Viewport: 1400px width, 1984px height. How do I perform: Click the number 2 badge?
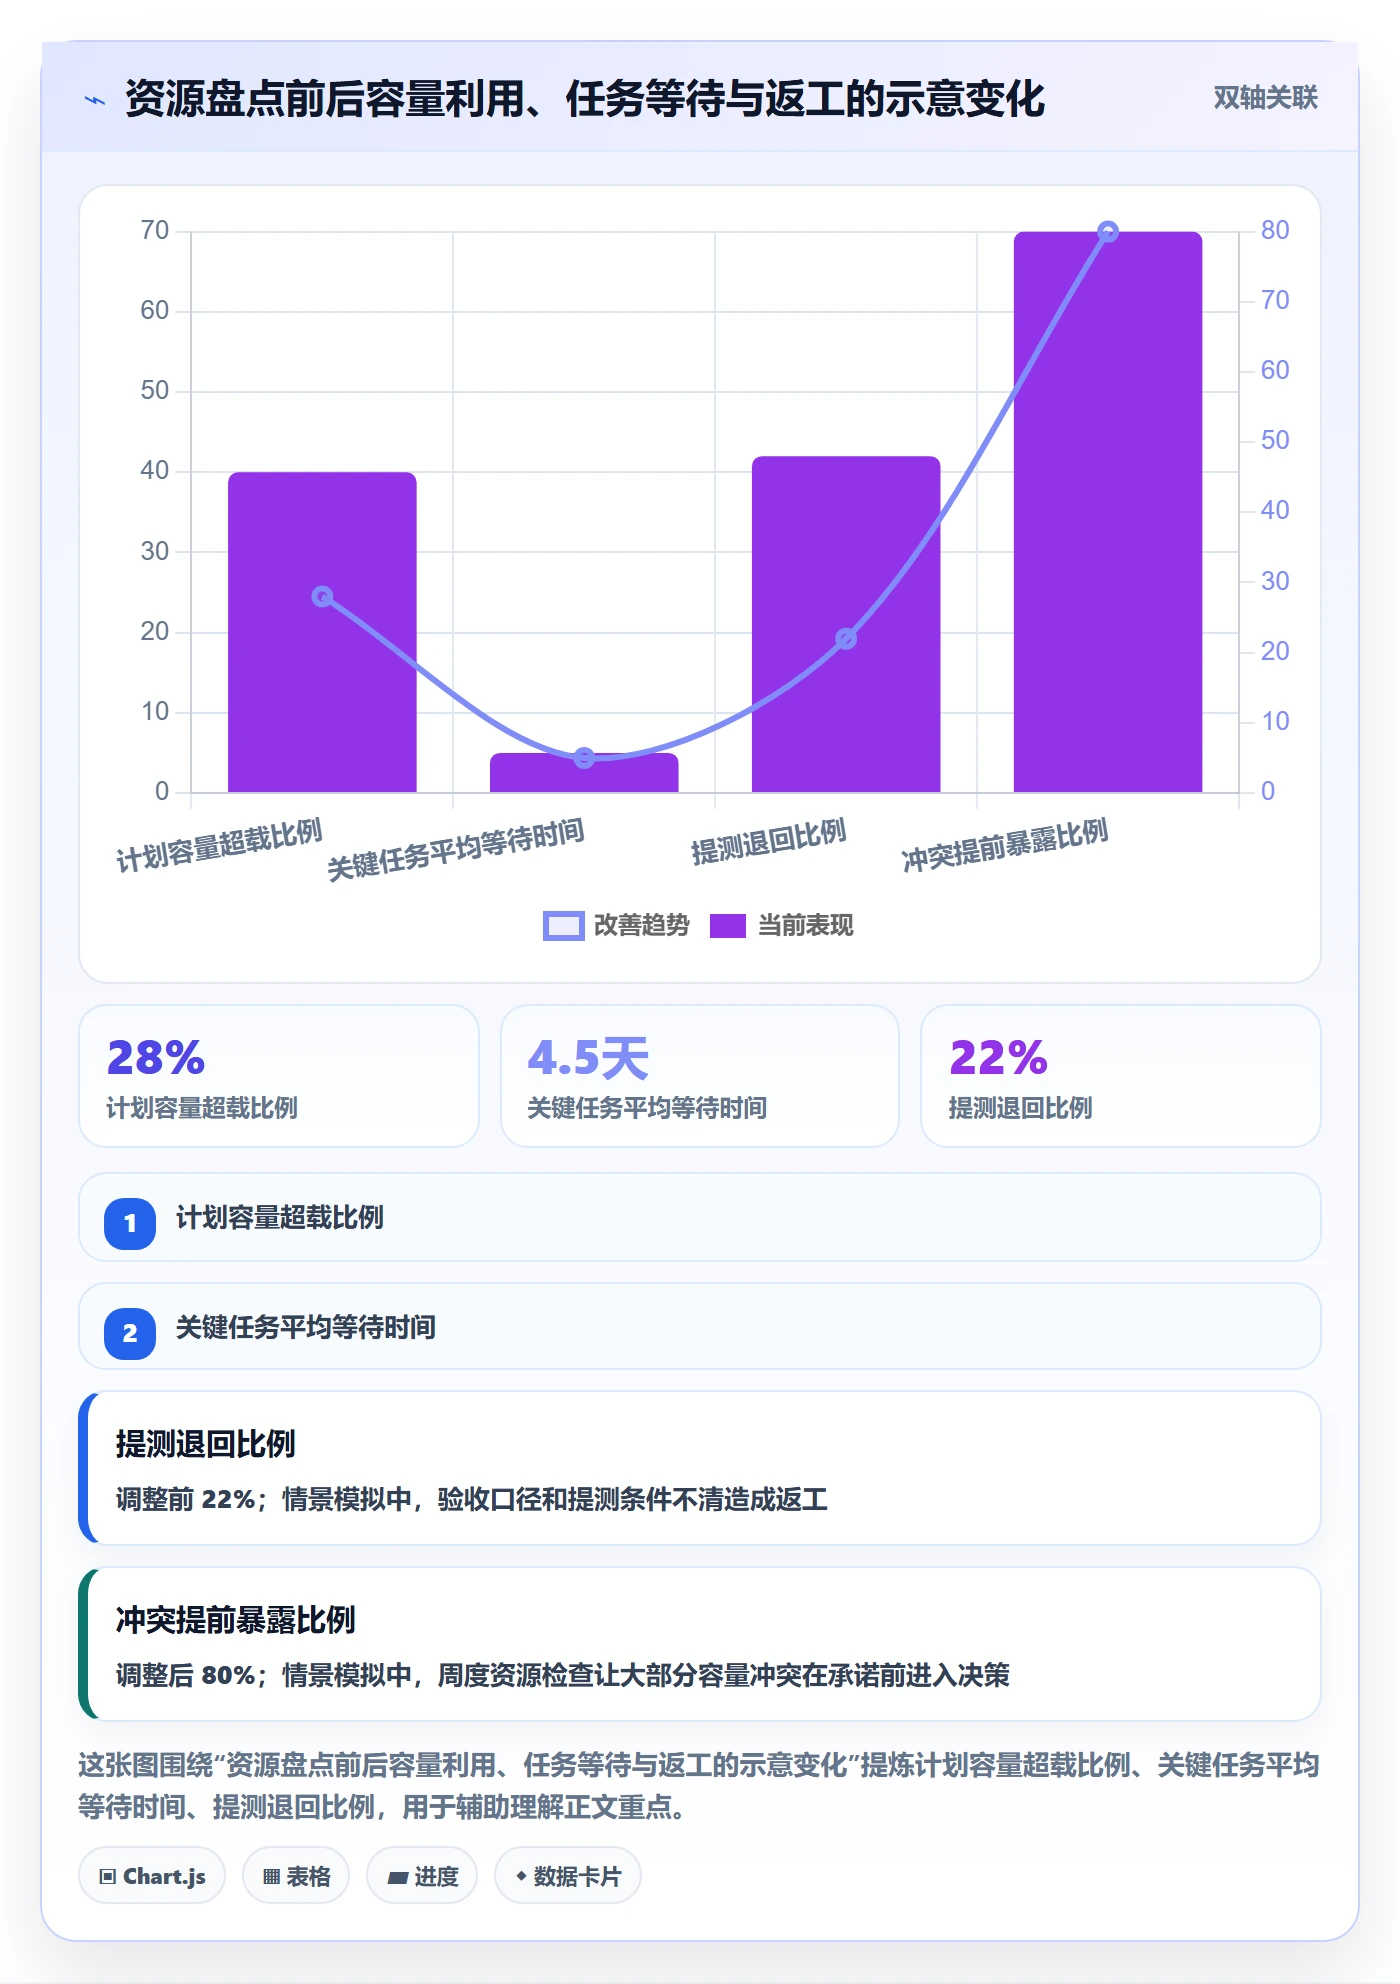click(x=130, y=1333)
